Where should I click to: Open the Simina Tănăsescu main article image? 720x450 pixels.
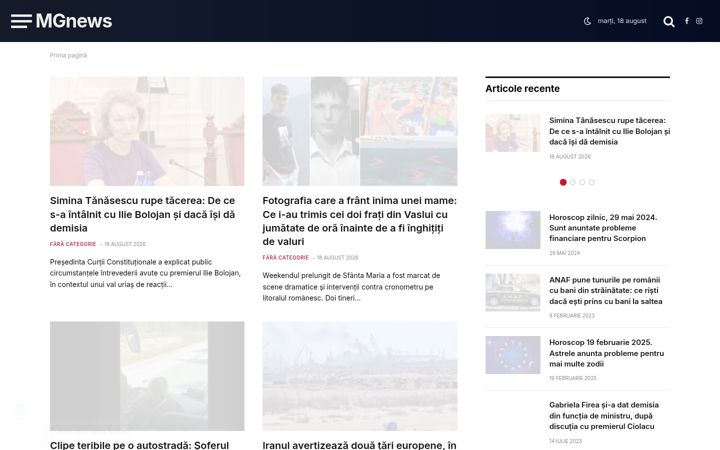pyautogui.click(x=147, y=131)
